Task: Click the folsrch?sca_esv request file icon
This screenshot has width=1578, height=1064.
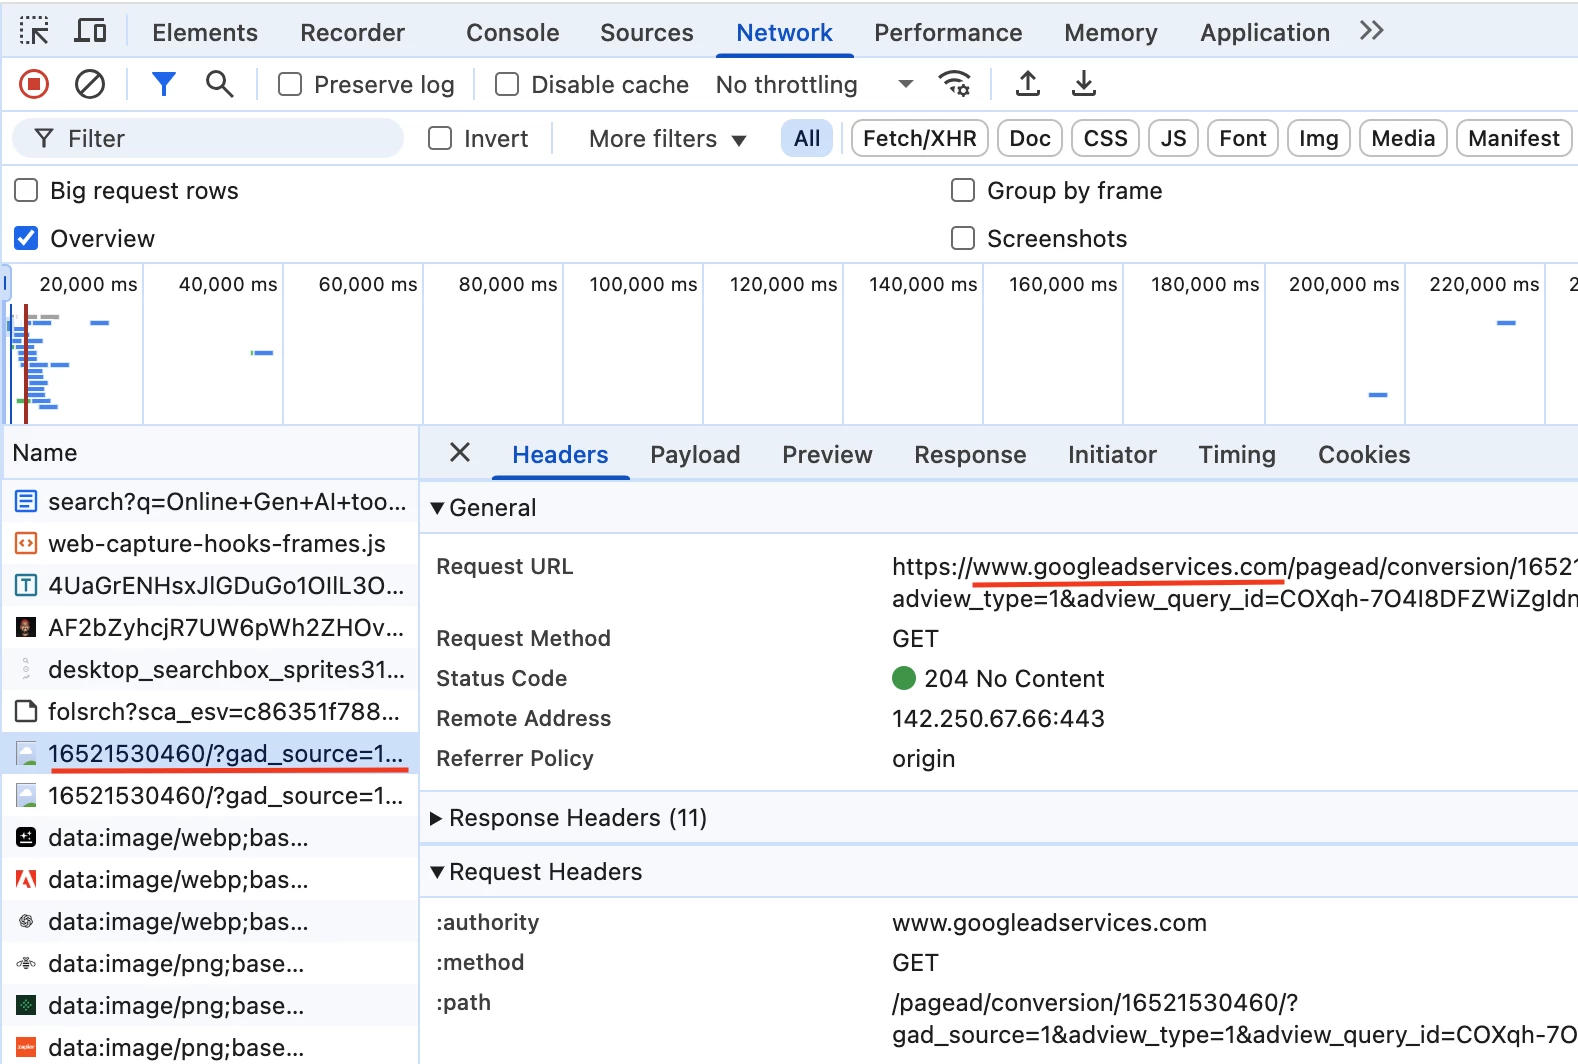Action: (x=26, y=712)
